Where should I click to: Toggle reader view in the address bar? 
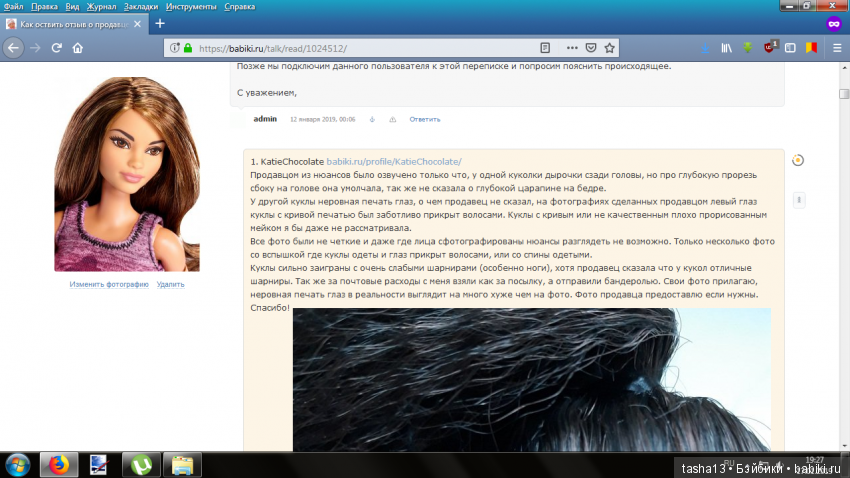click(x=545, y=47)
